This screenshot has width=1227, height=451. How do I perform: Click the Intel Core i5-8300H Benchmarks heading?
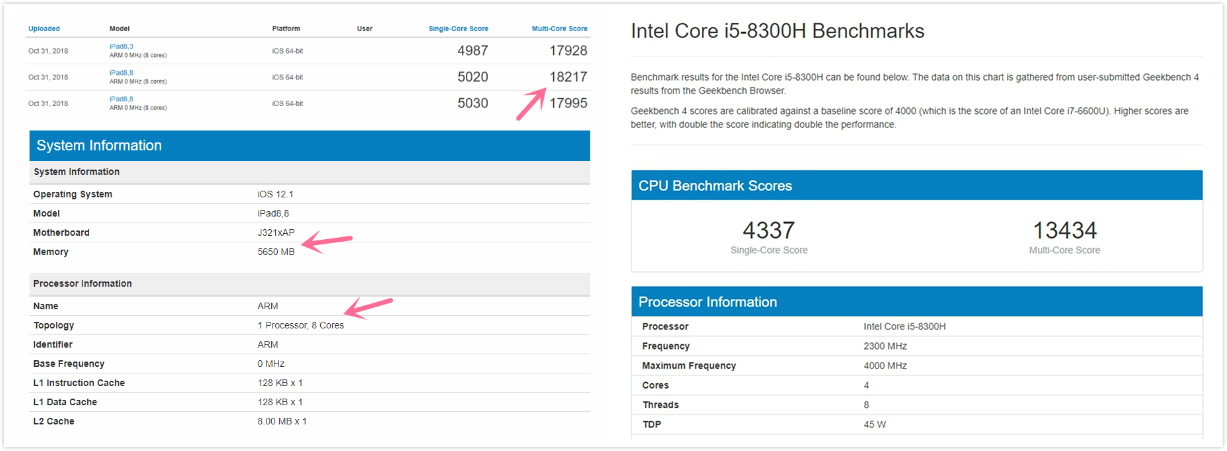pyautogui.click(x=777, y=31)
